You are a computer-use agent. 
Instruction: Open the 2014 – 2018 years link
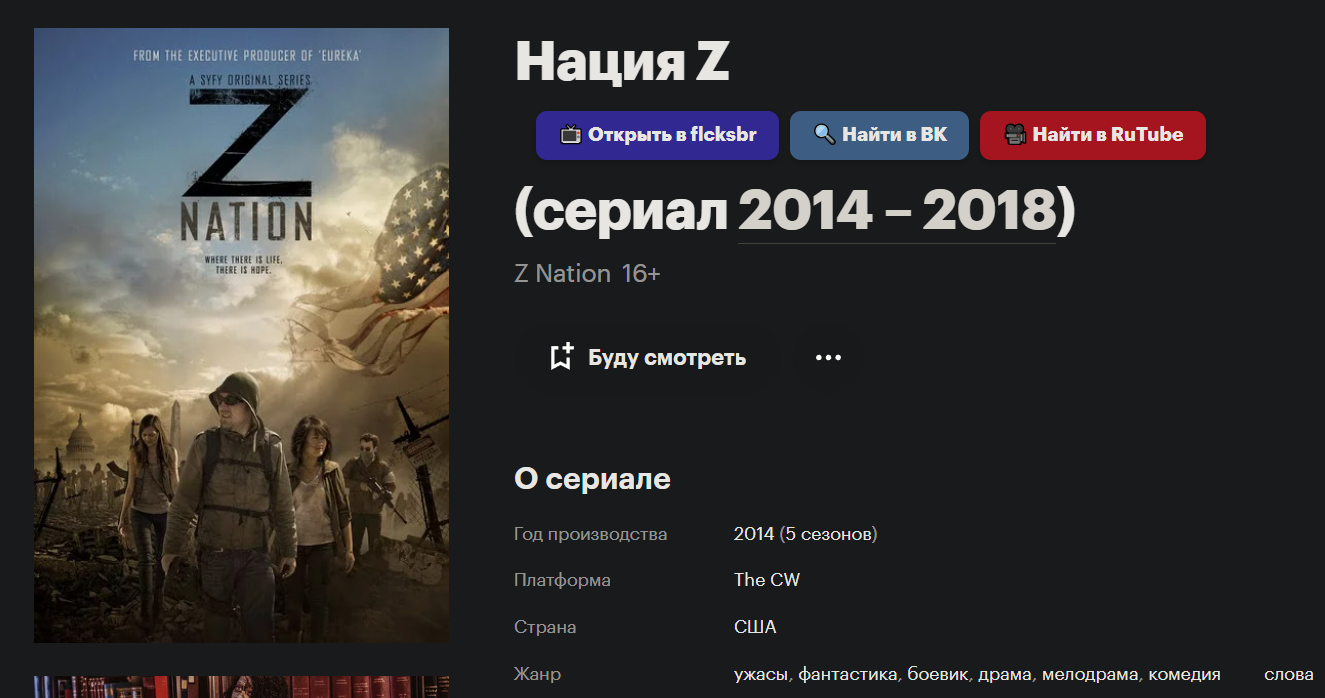(897, 211)
